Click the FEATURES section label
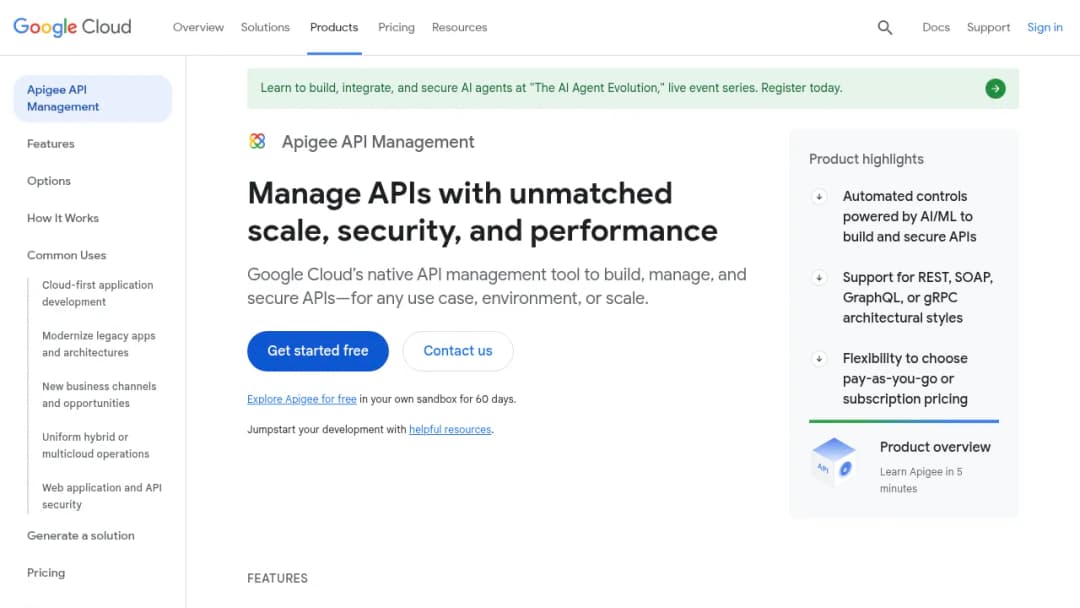 (278, 578)
